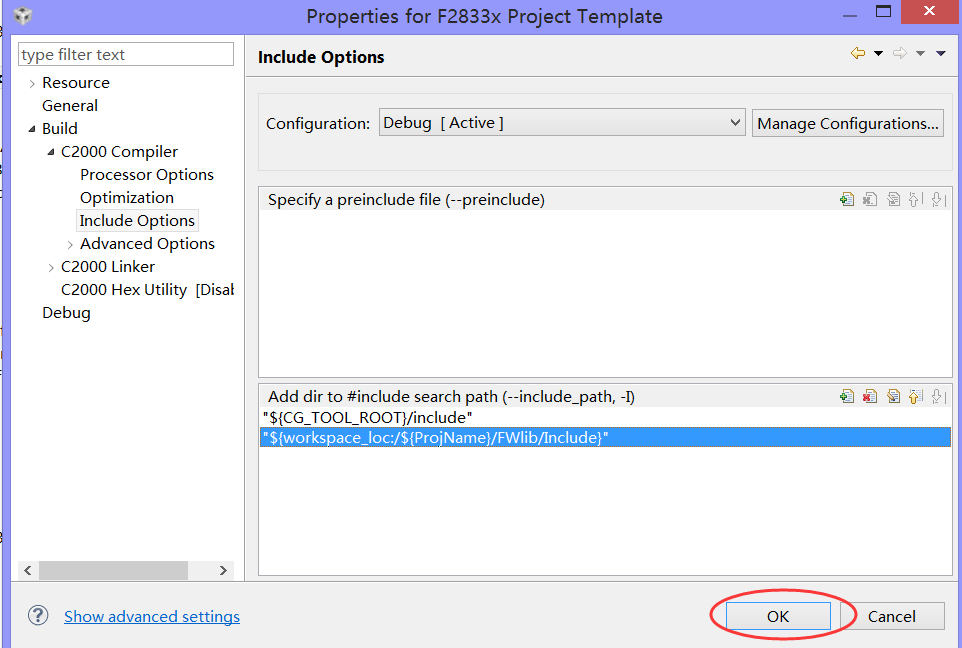Image resolution: width=962 pixels, height=648 pixels.
Task: Click forward navigation arrow in header
Action: pos(900,54)
